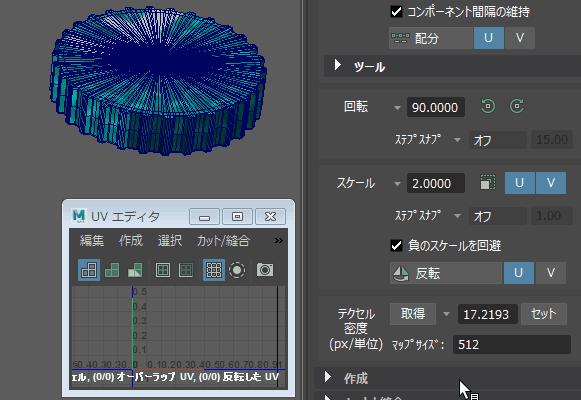Open 編集 menu in UV エディタ

92,241
